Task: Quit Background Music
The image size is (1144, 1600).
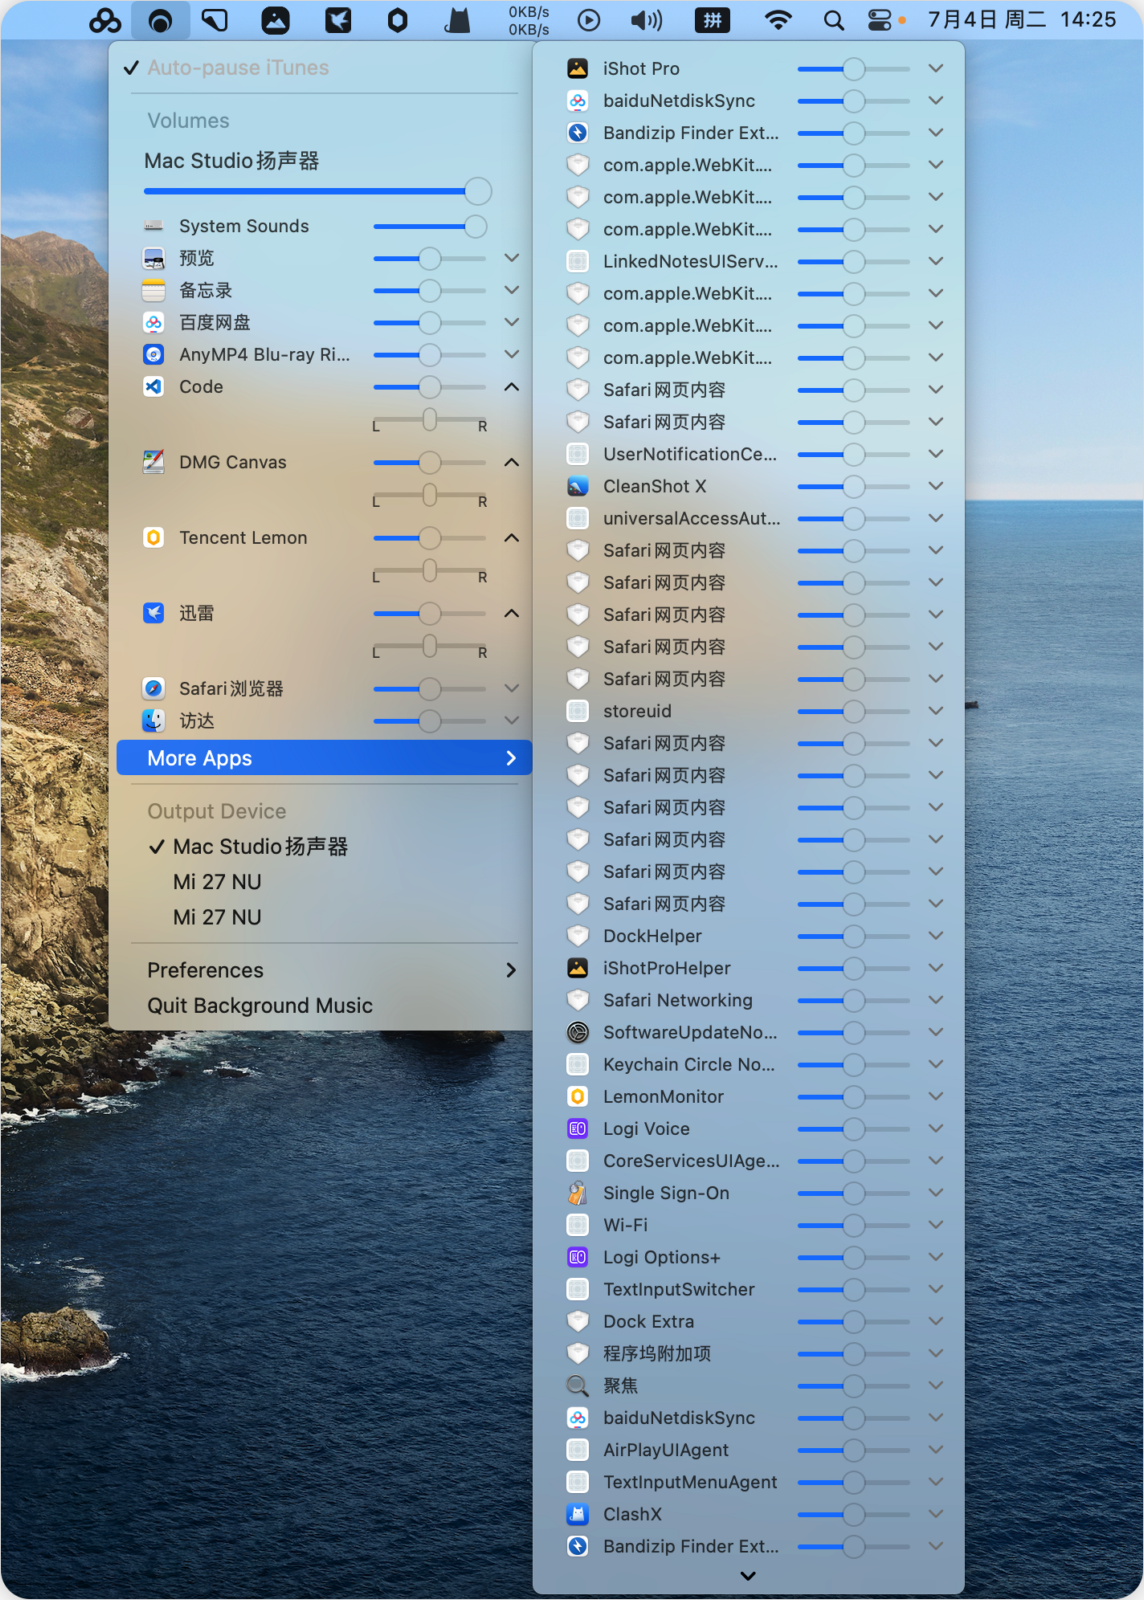Action: pyautogui.click(x=260, y=1006)
